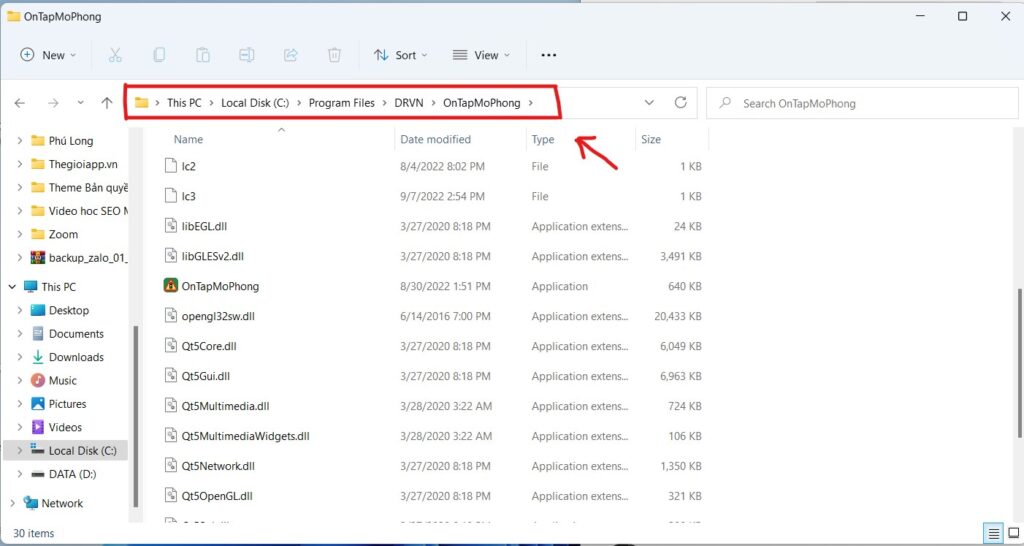1024x546 pixels.
Task: Open the Sort options dropdown
Action: pyautogui.click(x=400, y=56)
